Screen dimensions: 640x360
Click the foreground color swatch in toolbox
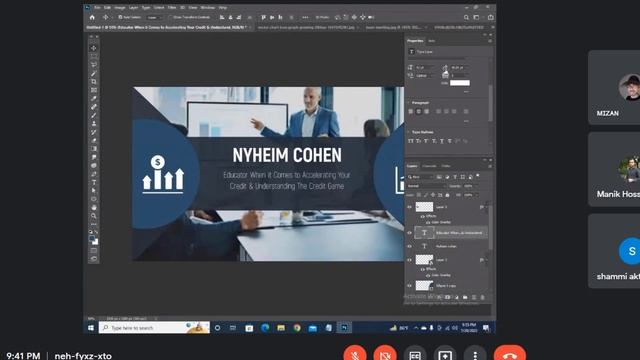pyautogui.click(x=92, y=239)
